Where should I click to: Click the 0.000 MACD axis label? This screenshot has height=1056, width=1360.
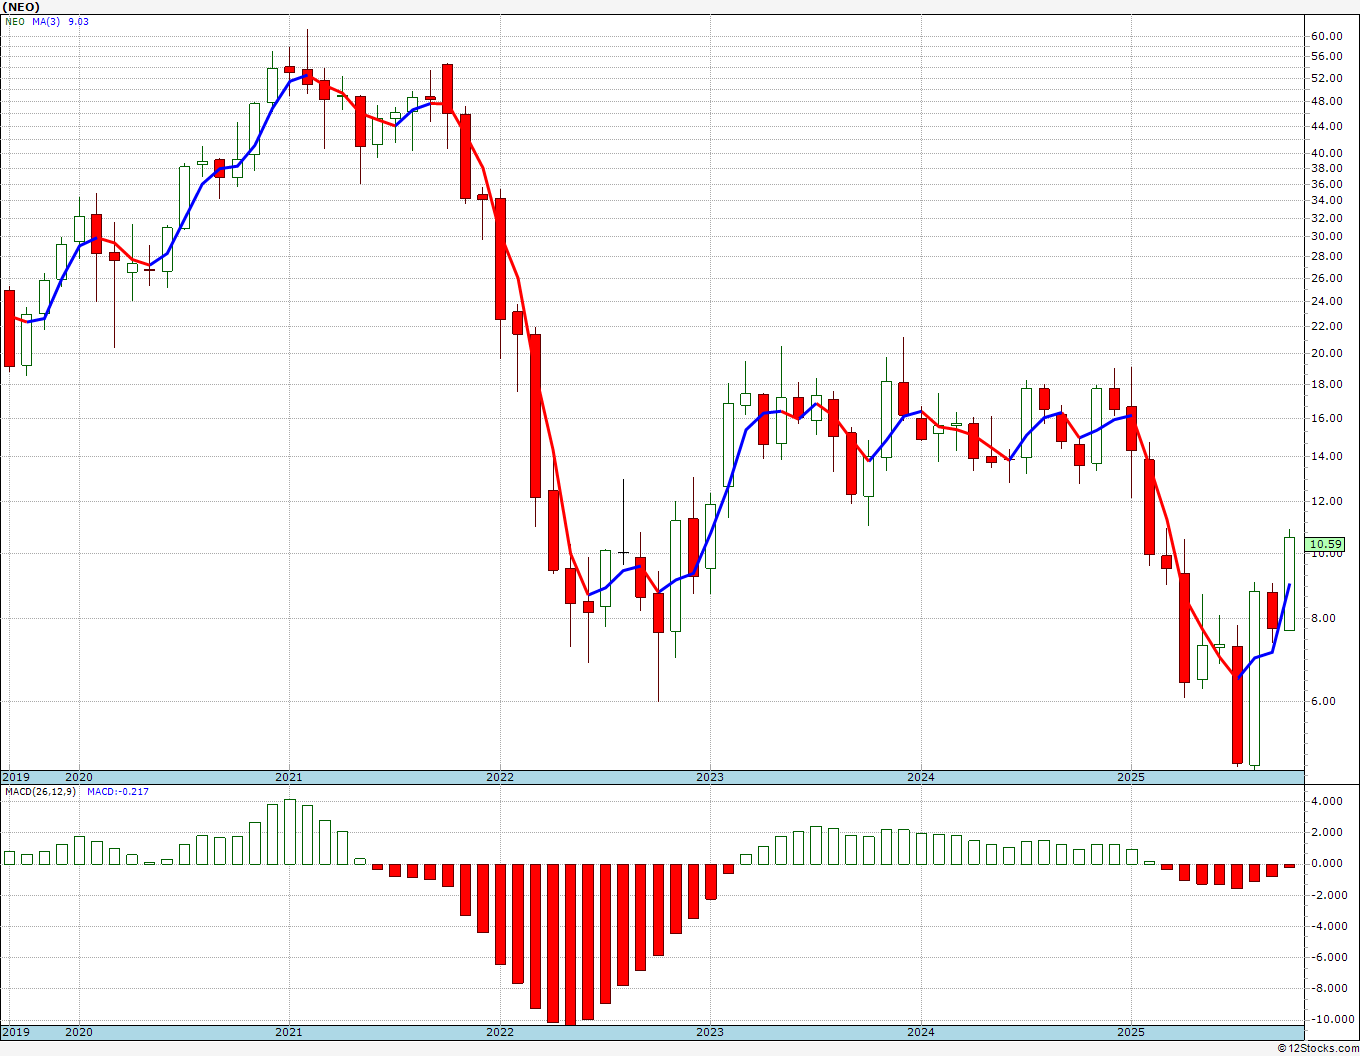pyautogui.click(x=1326, y=863)
